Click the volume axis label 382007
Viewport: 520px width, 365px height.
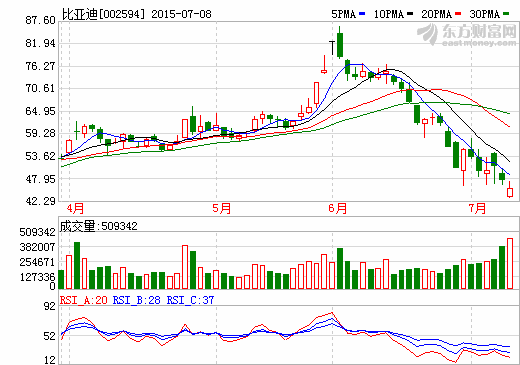37,247
